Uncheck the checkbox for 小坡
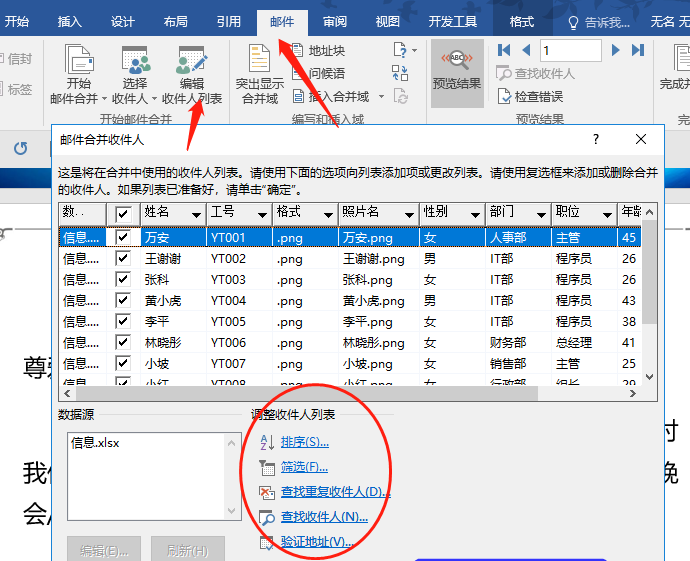 coord(123,363)
